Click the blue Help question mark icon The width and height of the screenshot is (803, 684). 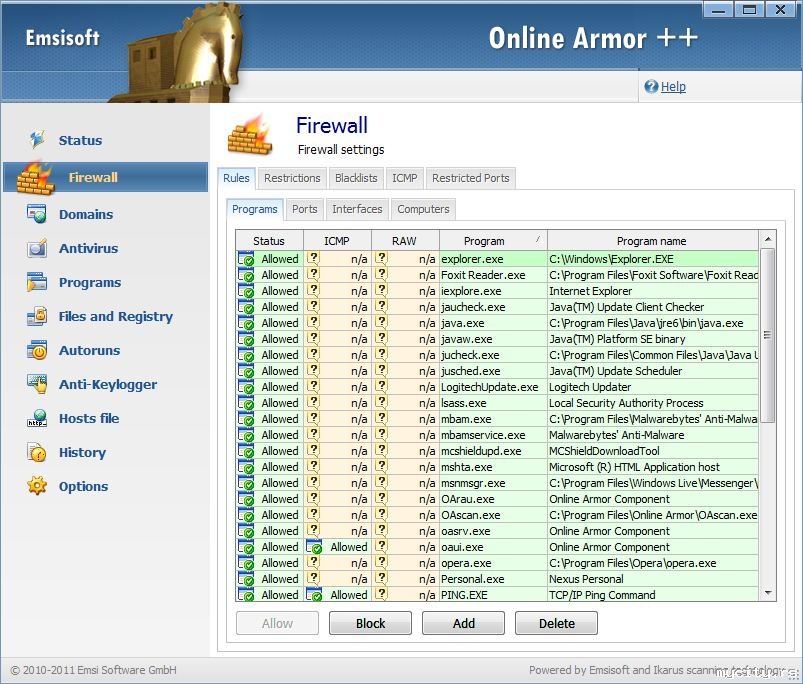click(651, 87)
